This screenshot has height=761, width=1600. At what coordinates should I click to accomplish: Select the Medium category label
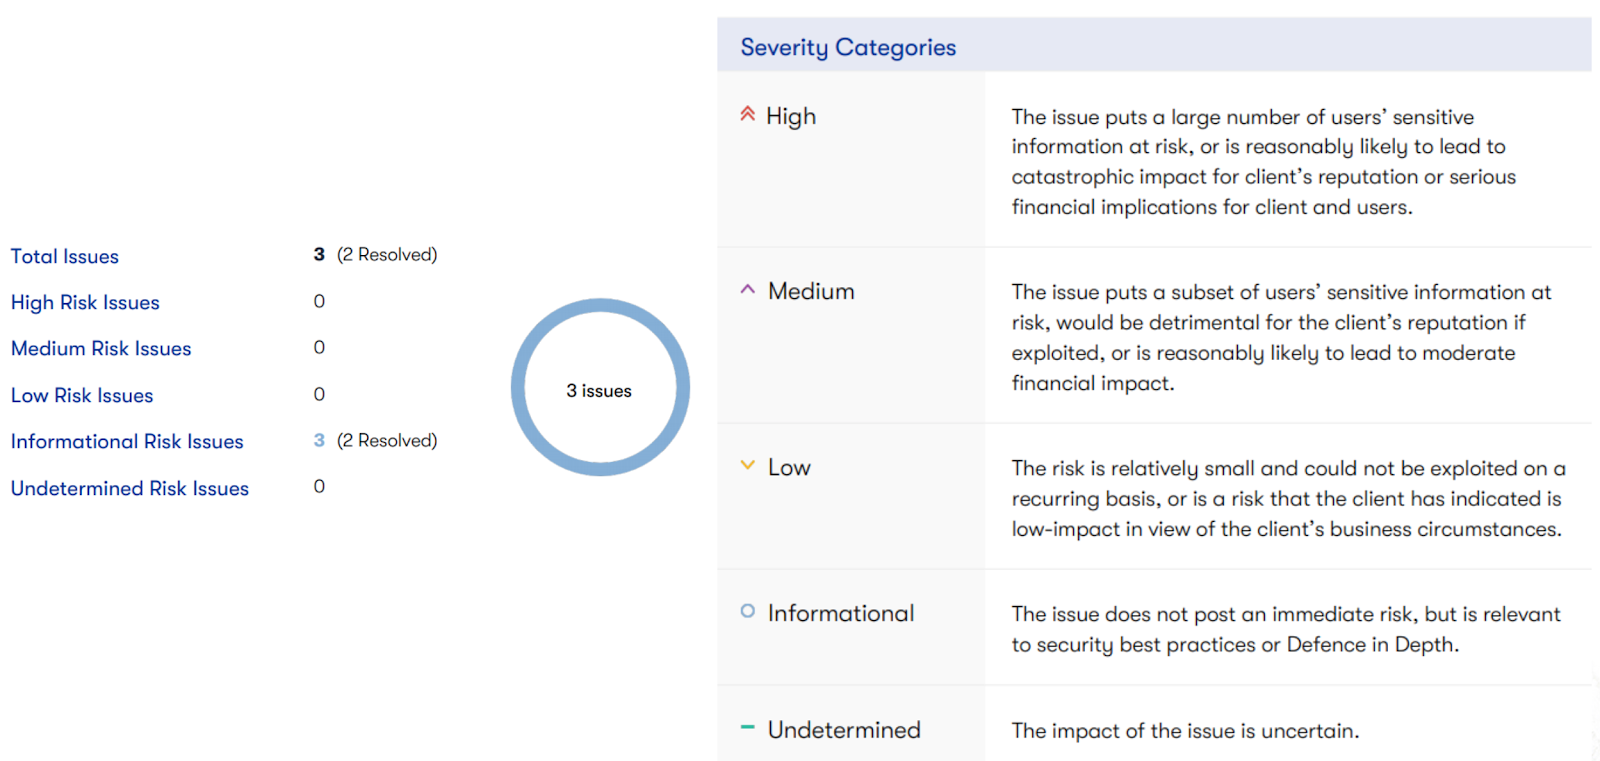[811, 291]
